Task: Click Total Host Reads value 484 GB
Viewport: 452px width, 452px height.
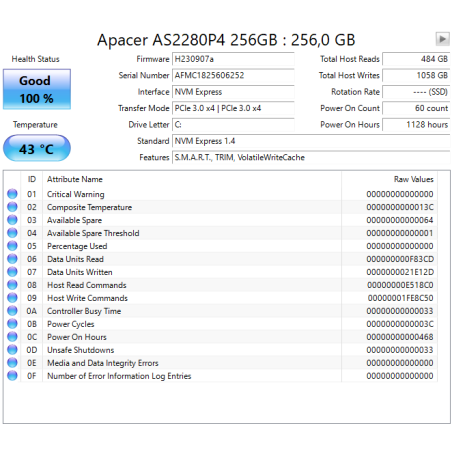Action: [416, 59]
